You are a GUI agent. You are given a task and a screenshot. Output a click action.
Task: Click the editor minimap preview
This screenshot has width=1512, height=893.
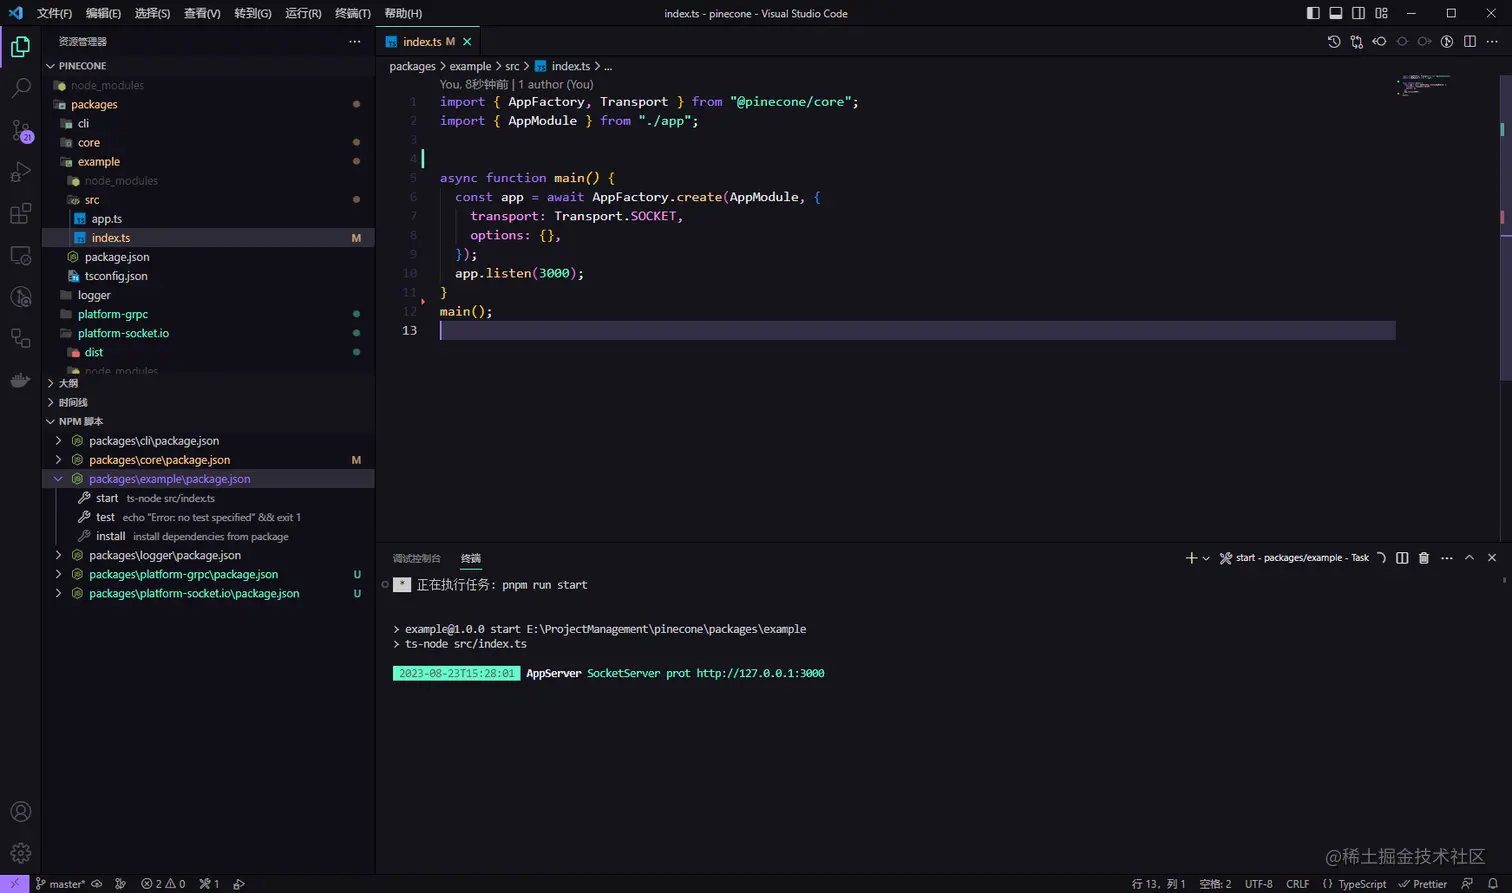(x=1424, y=85)
